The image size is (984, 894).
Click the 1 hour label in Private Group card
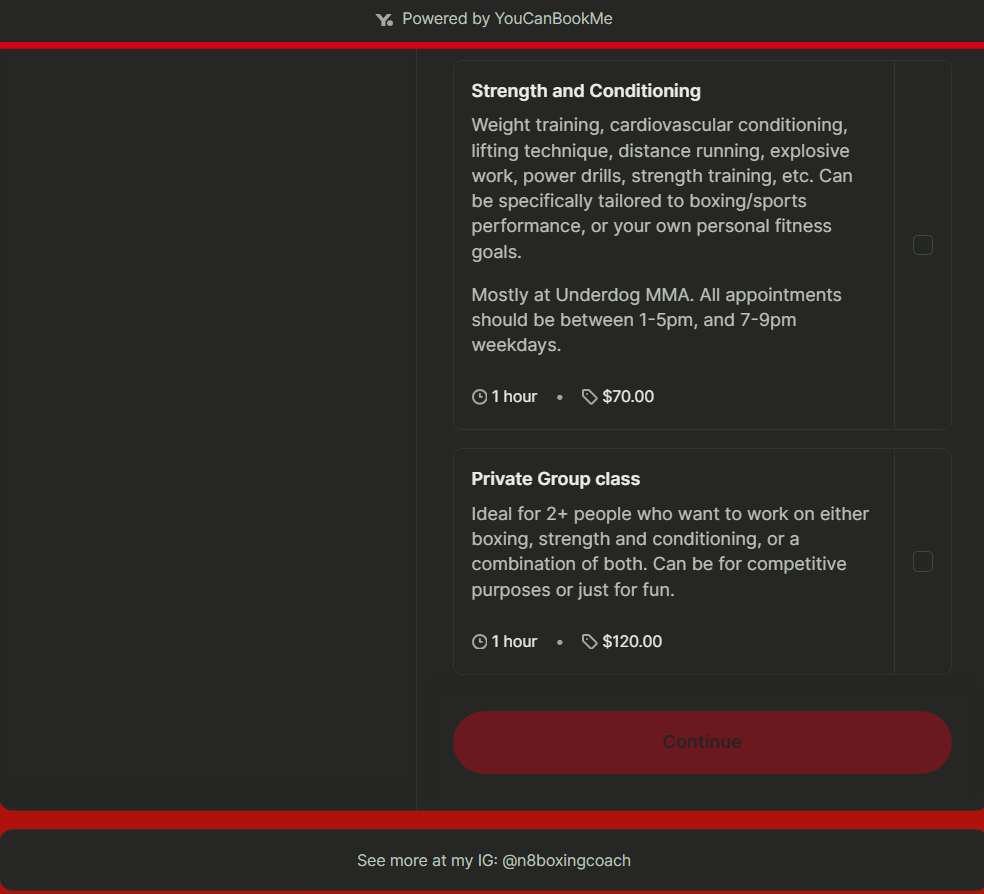pyautogui.click(x=514, y=641)
